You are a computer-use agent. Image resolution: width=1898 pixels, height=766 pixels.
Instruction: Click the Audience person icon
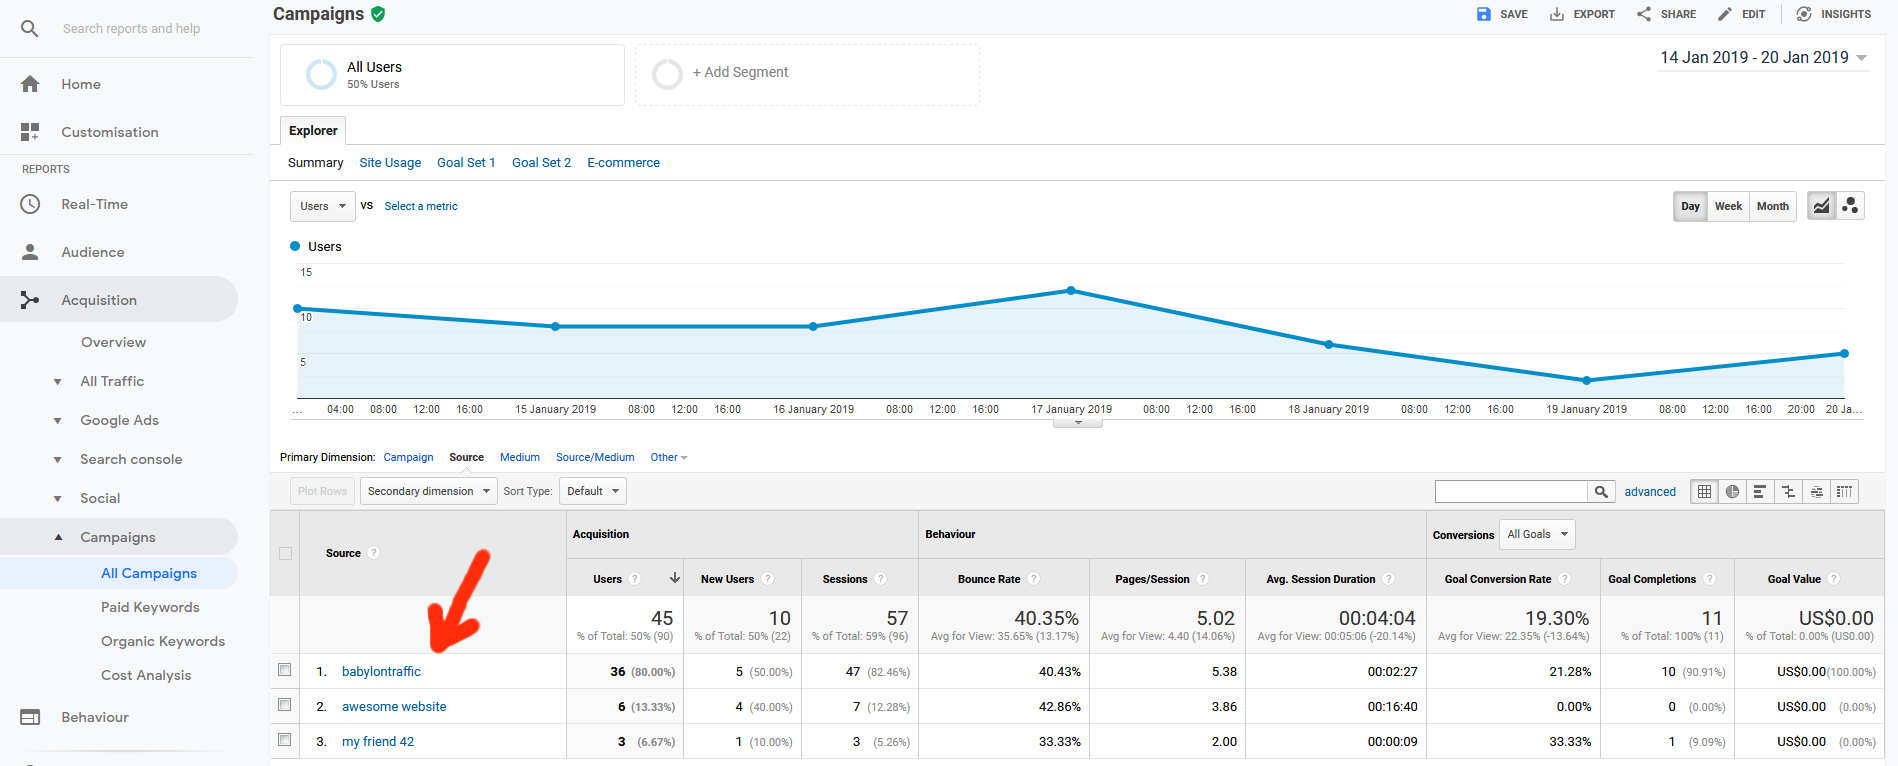coord(30,252)
